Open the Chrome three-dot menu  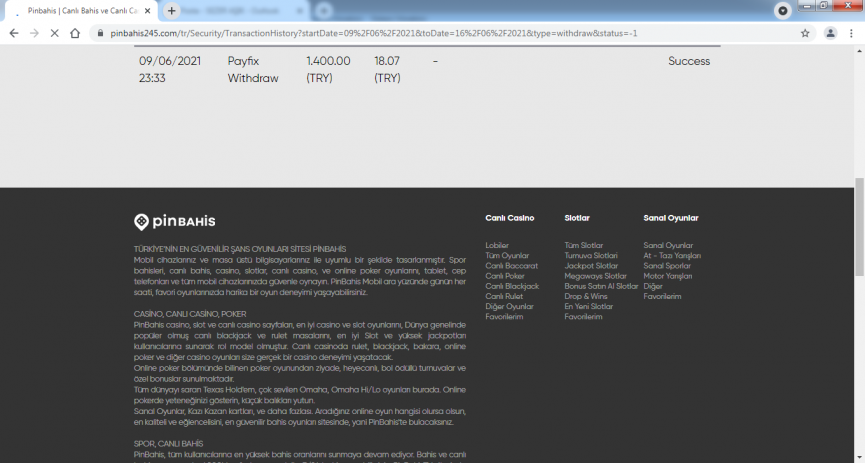(x=851, y=33)
